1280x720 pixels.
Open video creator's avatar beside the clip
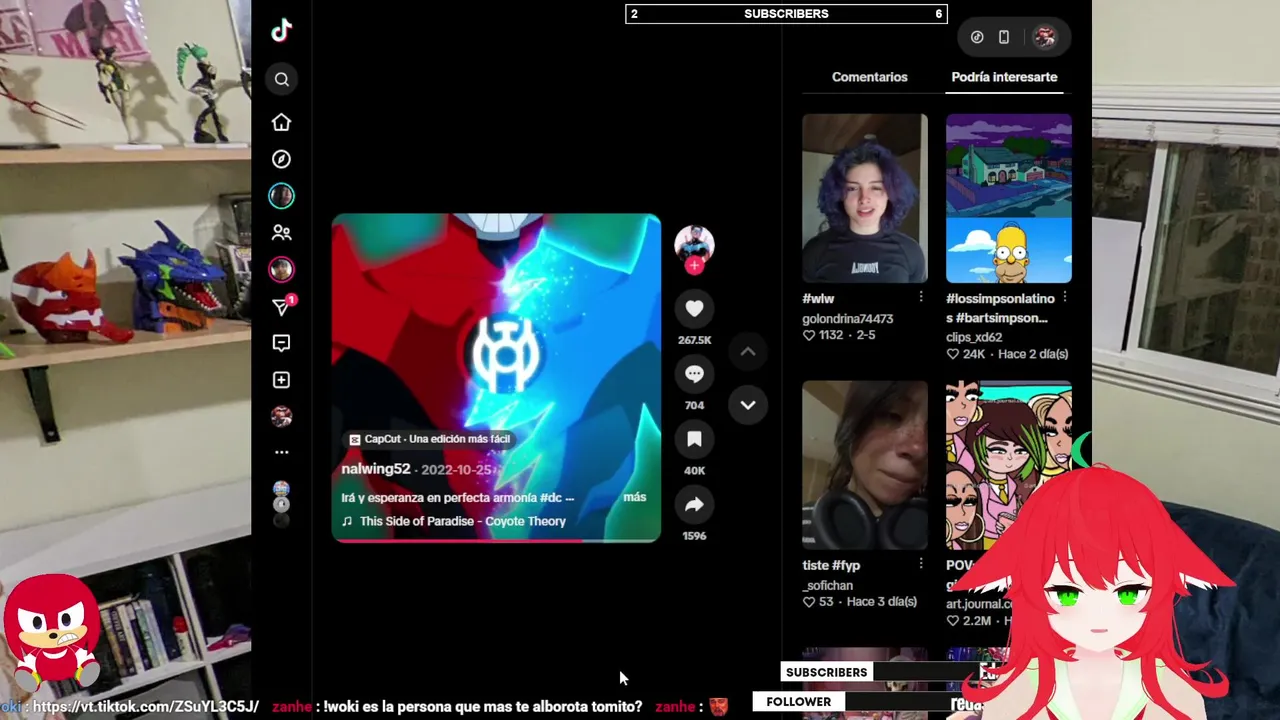pos(694,243)
